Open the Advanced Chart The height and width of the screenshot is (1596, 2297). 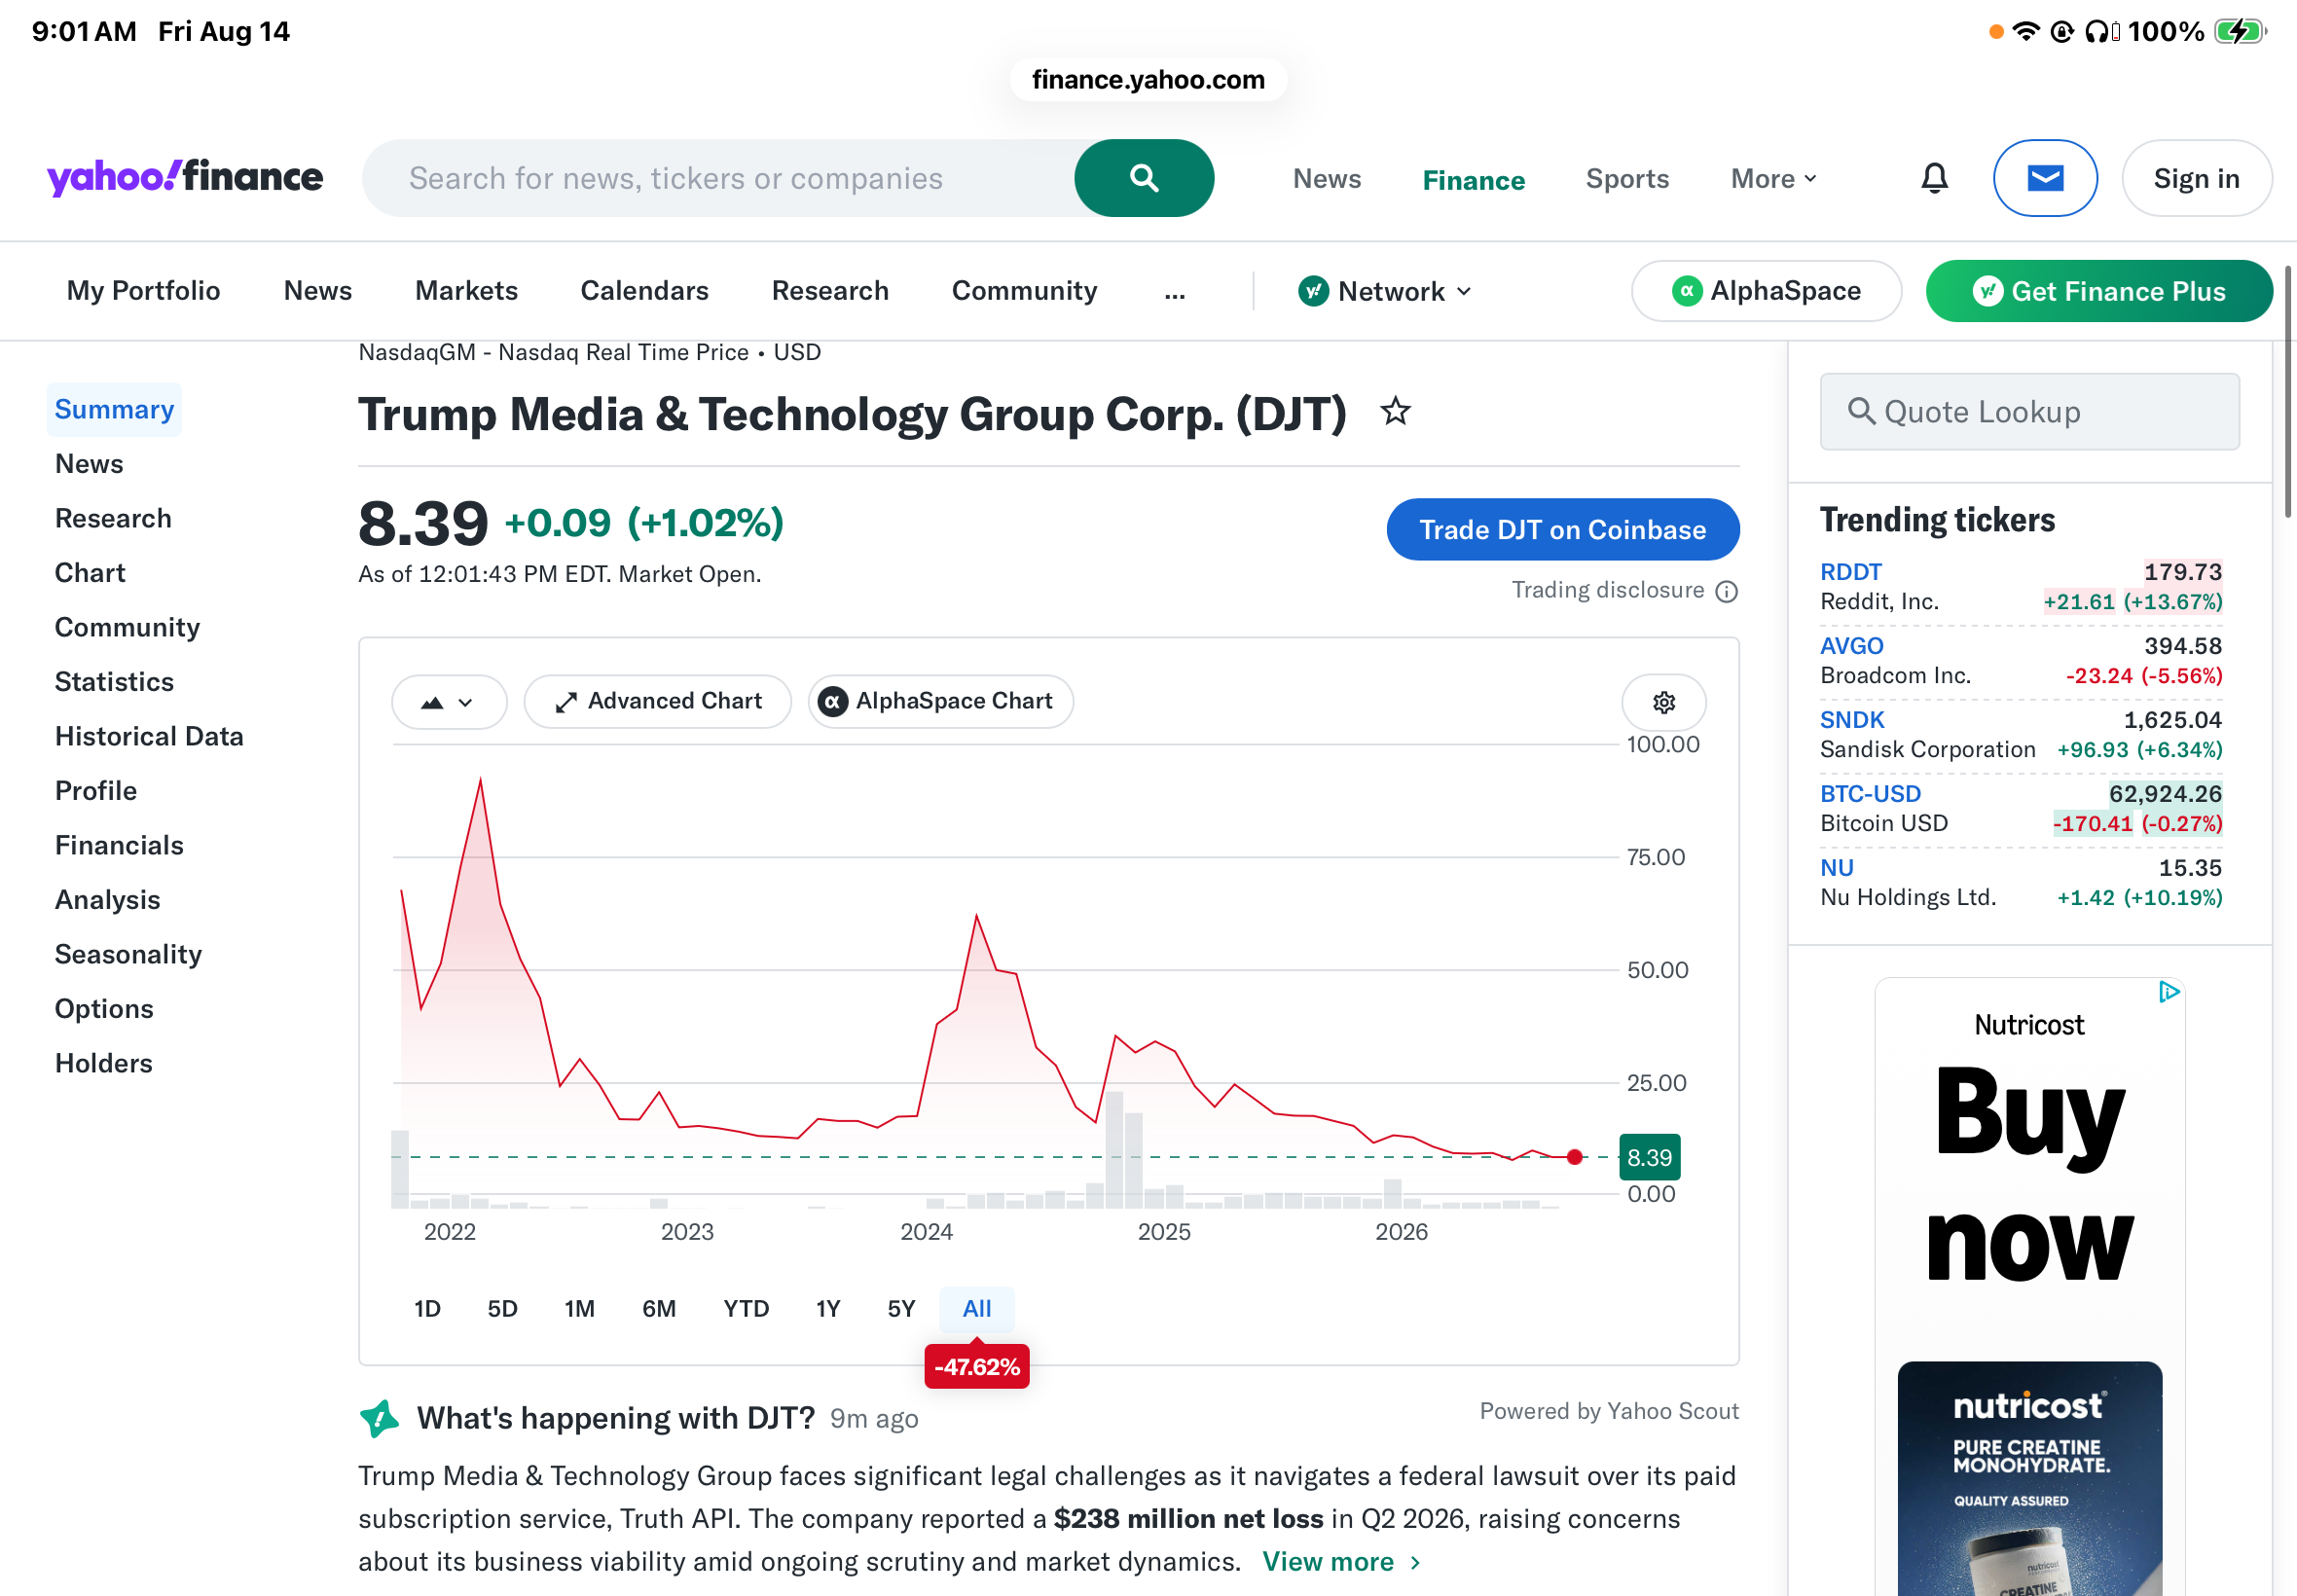(x=658, y=702)
